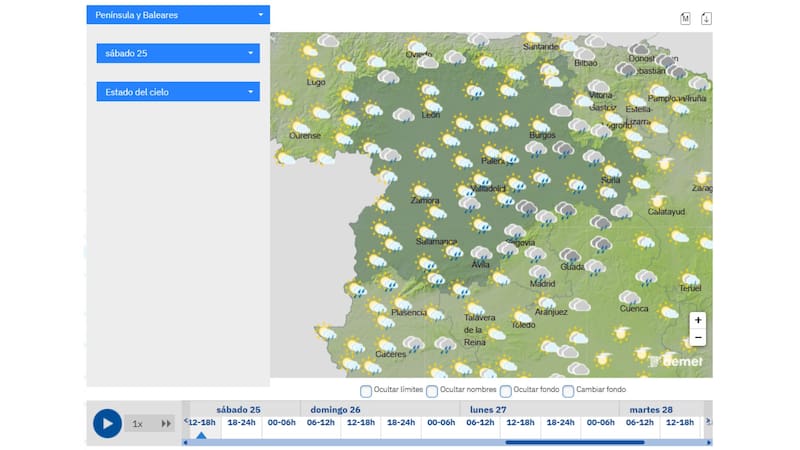Viewport: 800px width, 450px height.
Task: Click the Plasencia label on the map
Action: pyautogui.click(x=409, y=312)
